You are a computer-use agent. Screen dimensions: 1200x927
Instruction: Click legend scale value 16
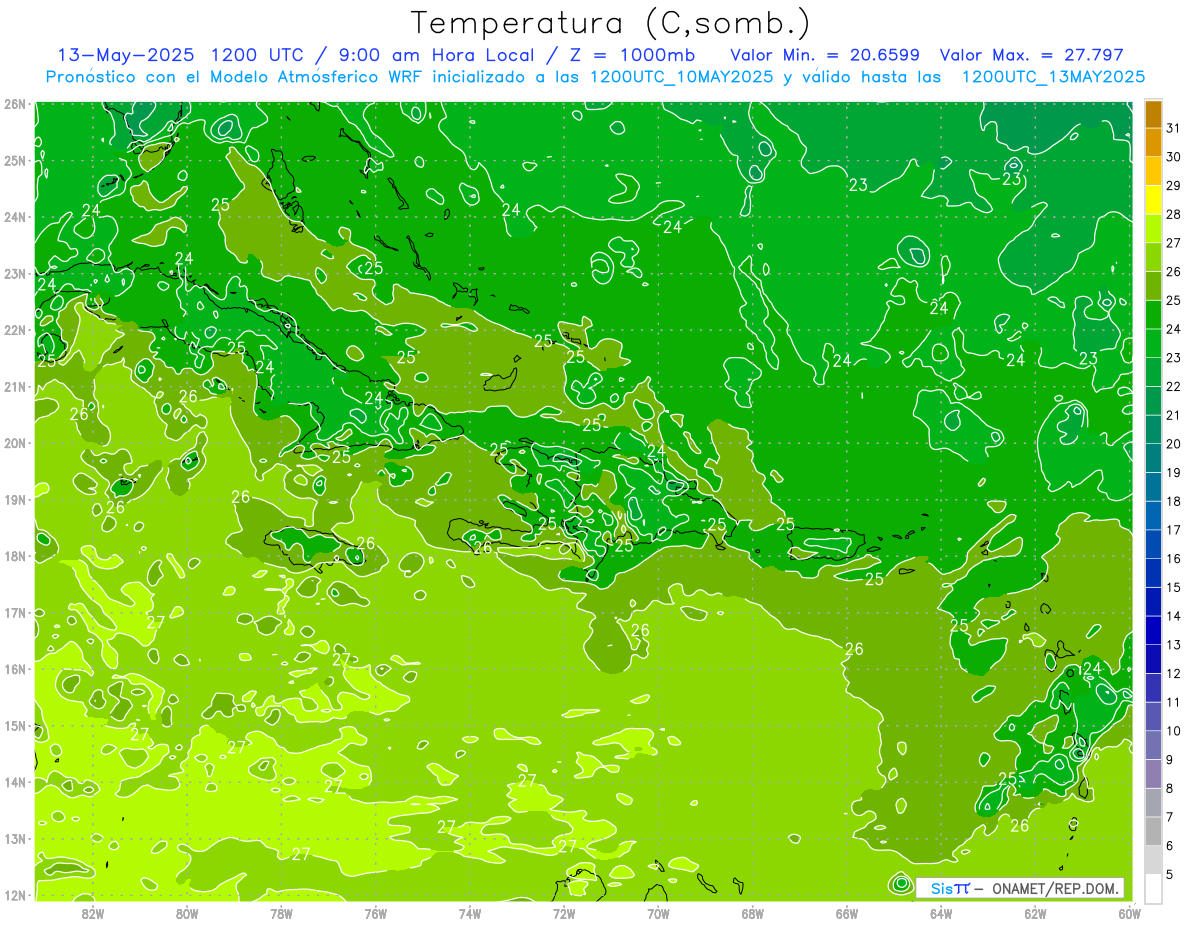[x=1174, y=558]
